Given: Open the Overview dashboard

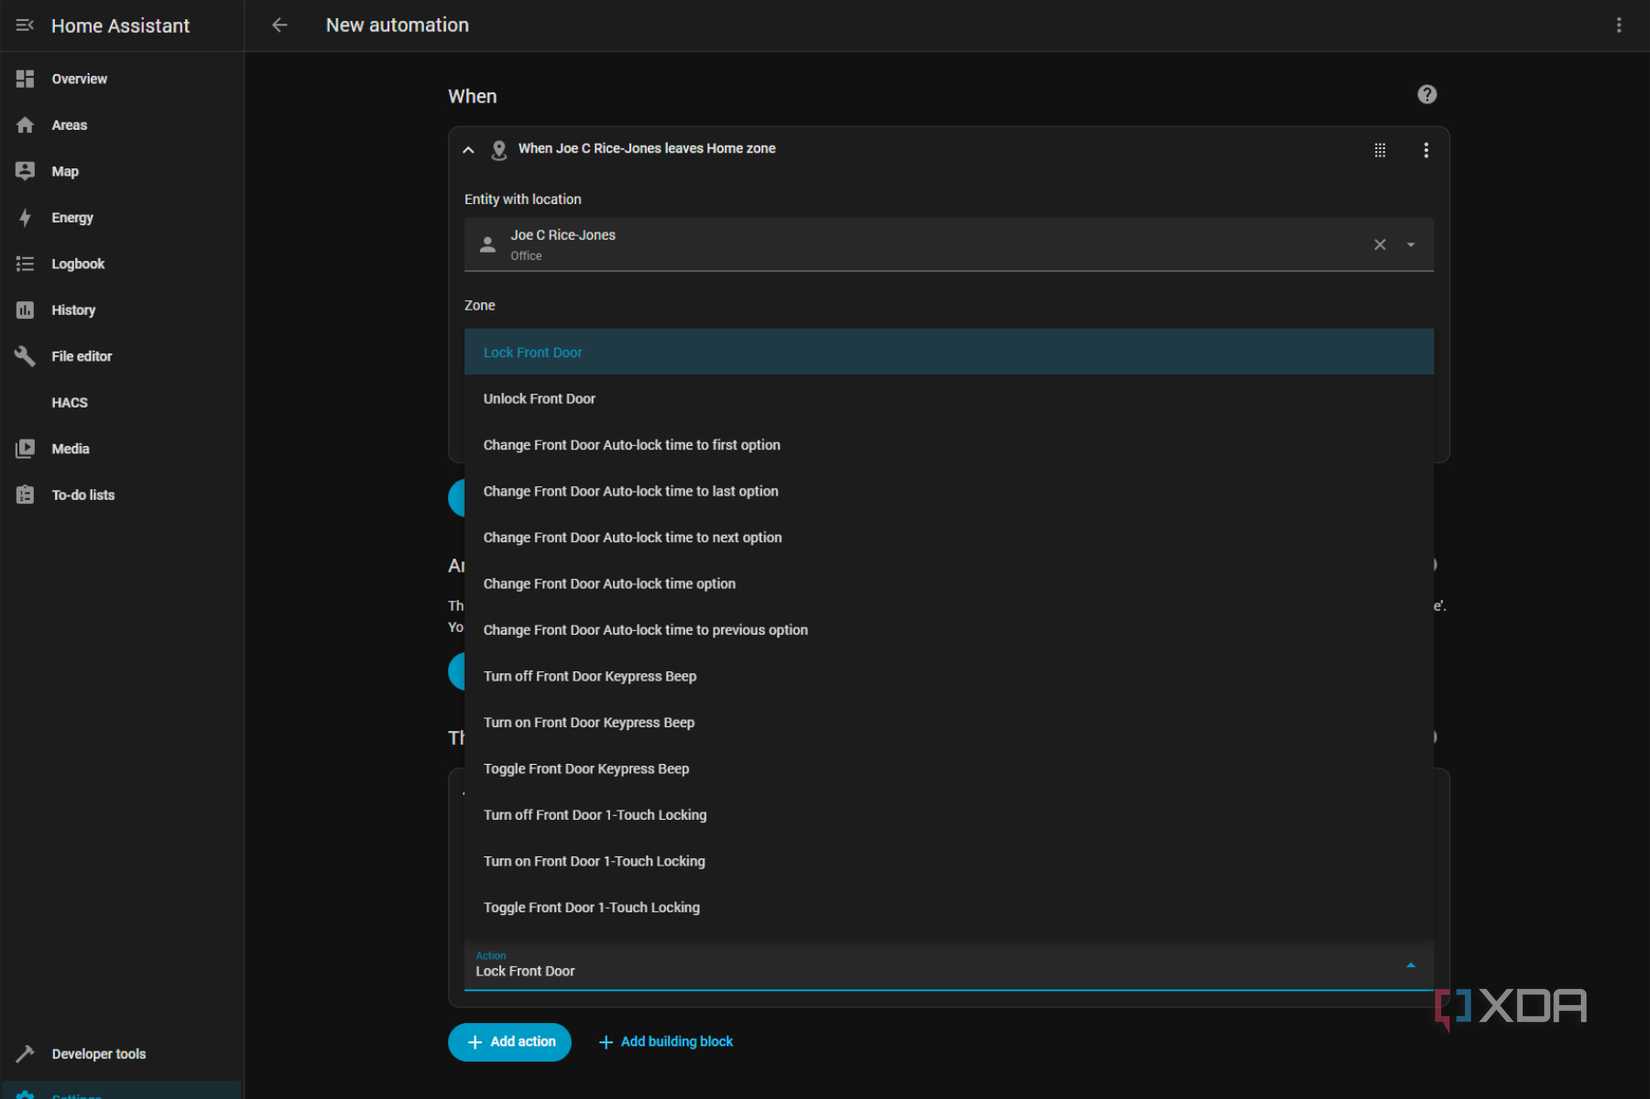Looking at the screenshot, I should pyautogui.click(x=122, y=79).
